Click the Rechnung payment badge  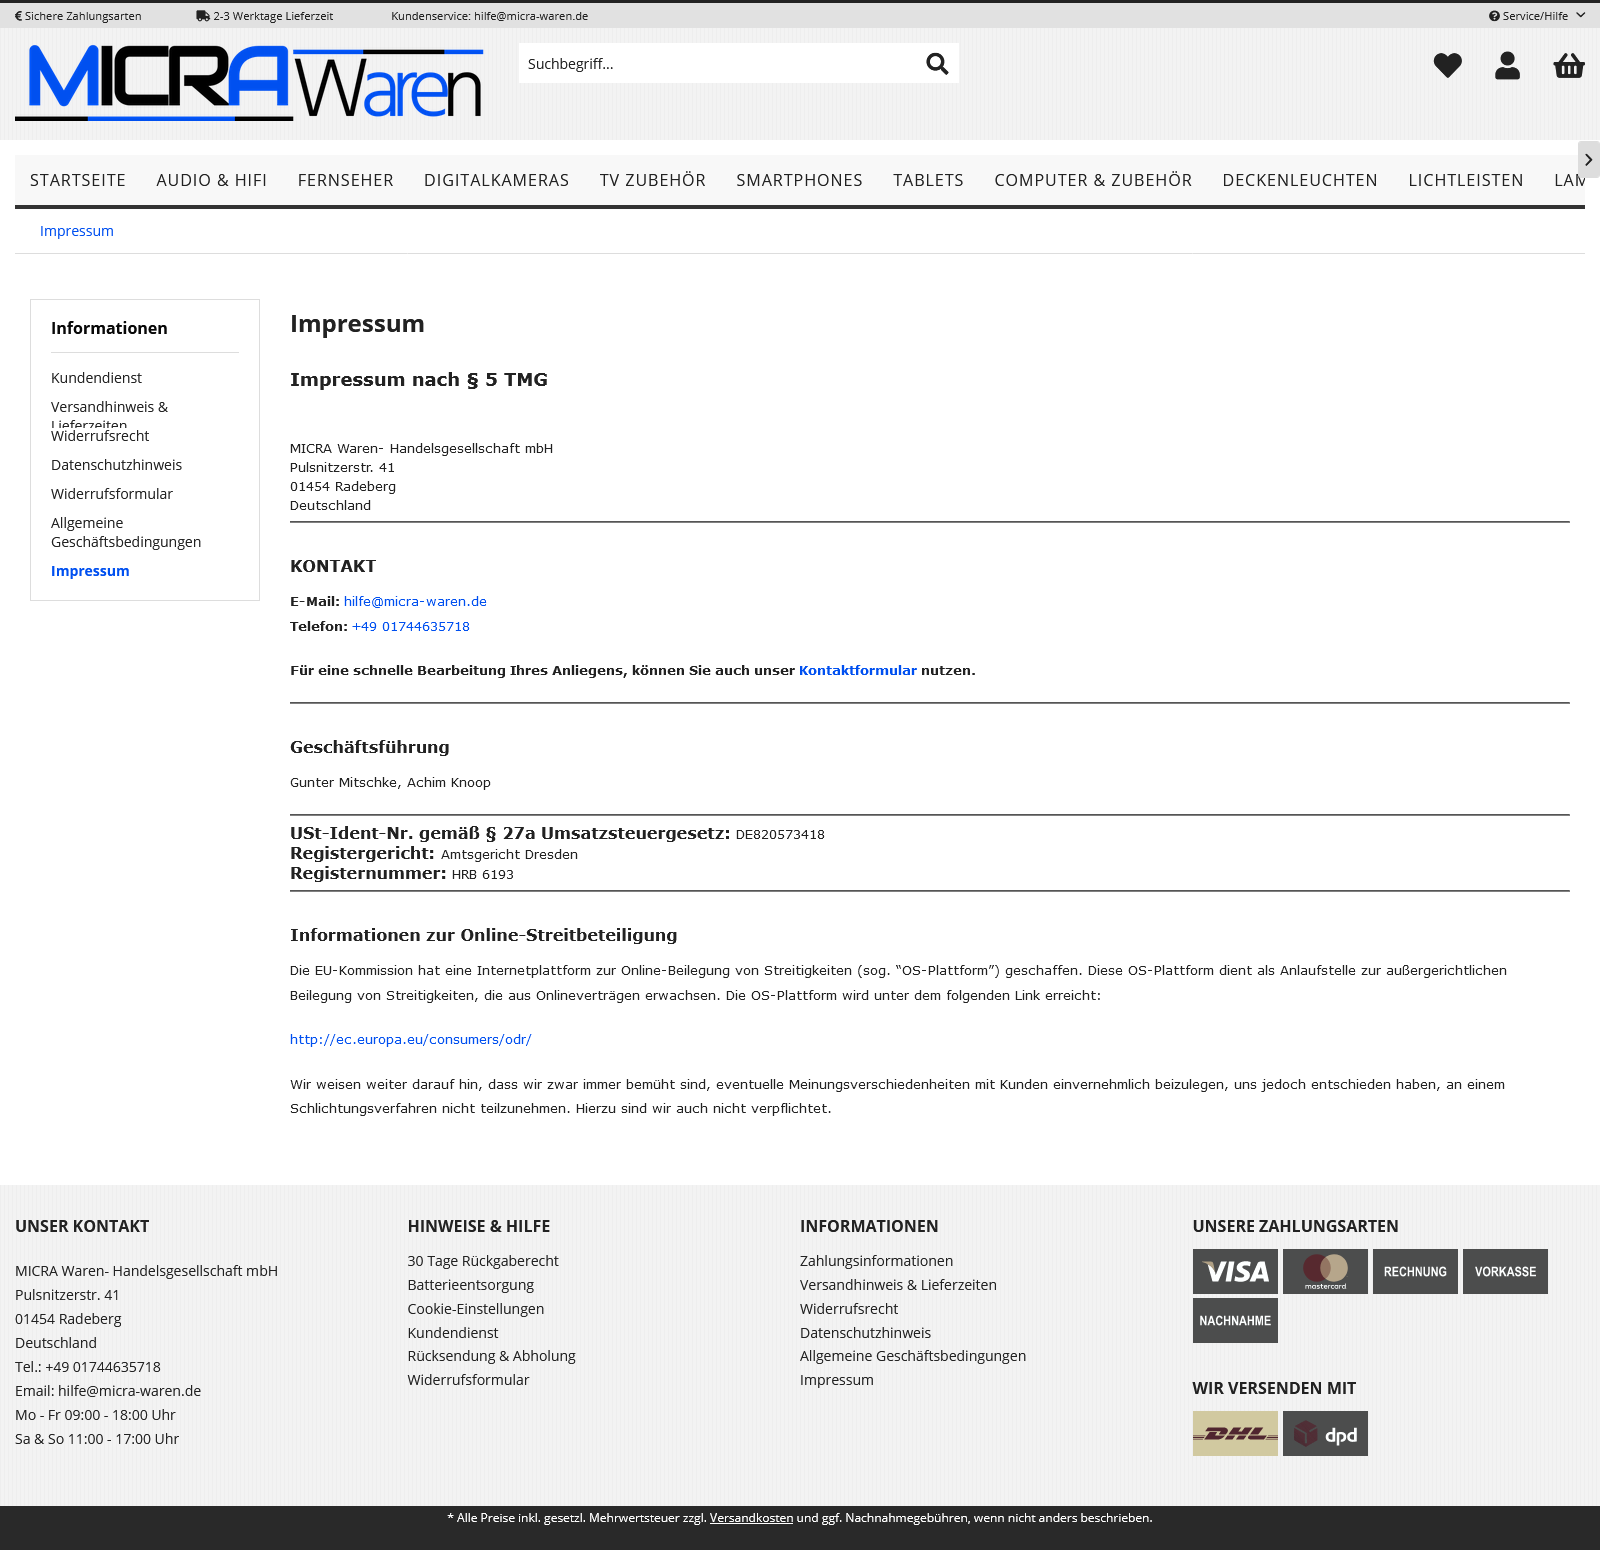point(1415,1271)
